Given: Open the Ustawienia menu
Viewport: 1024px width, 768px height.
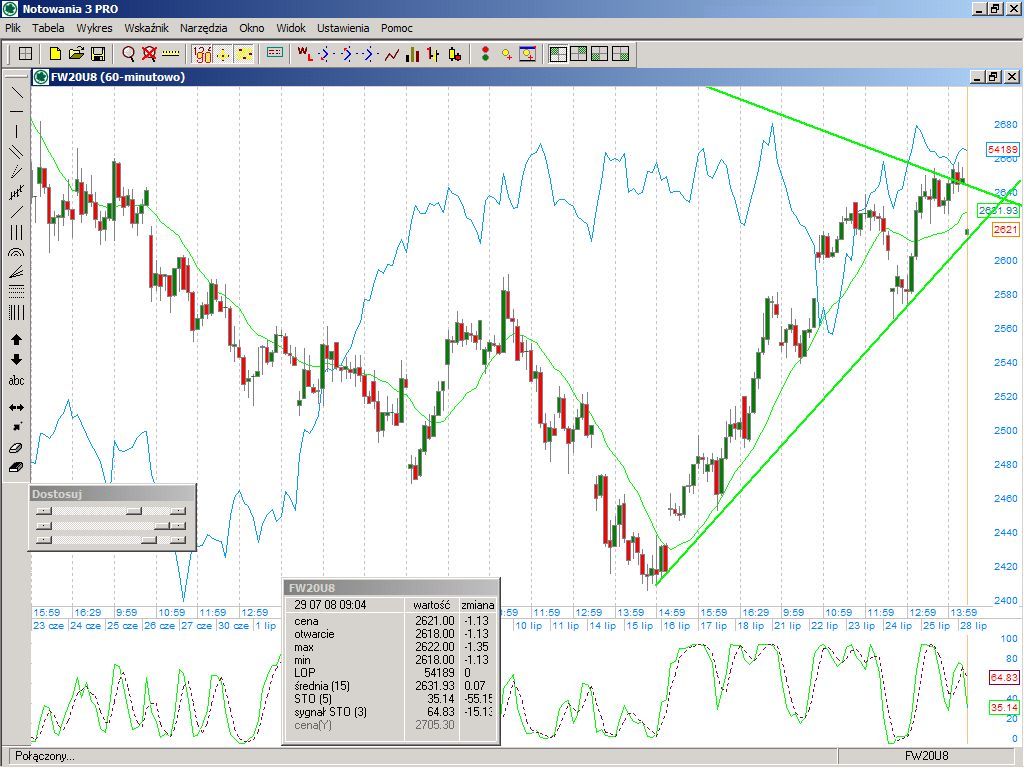Looking at the screenshot, I should tap(343, 28).
